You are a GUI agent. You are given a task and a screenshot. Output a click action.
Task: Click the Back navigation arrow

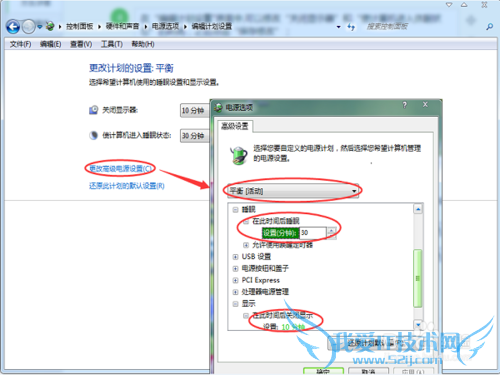[13, 27]
